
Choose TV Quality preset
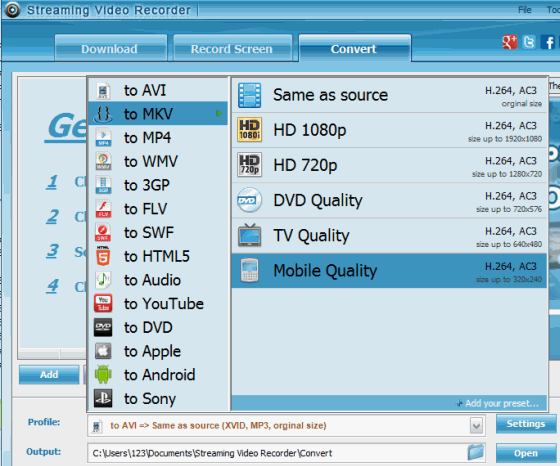tap(389, 235)
